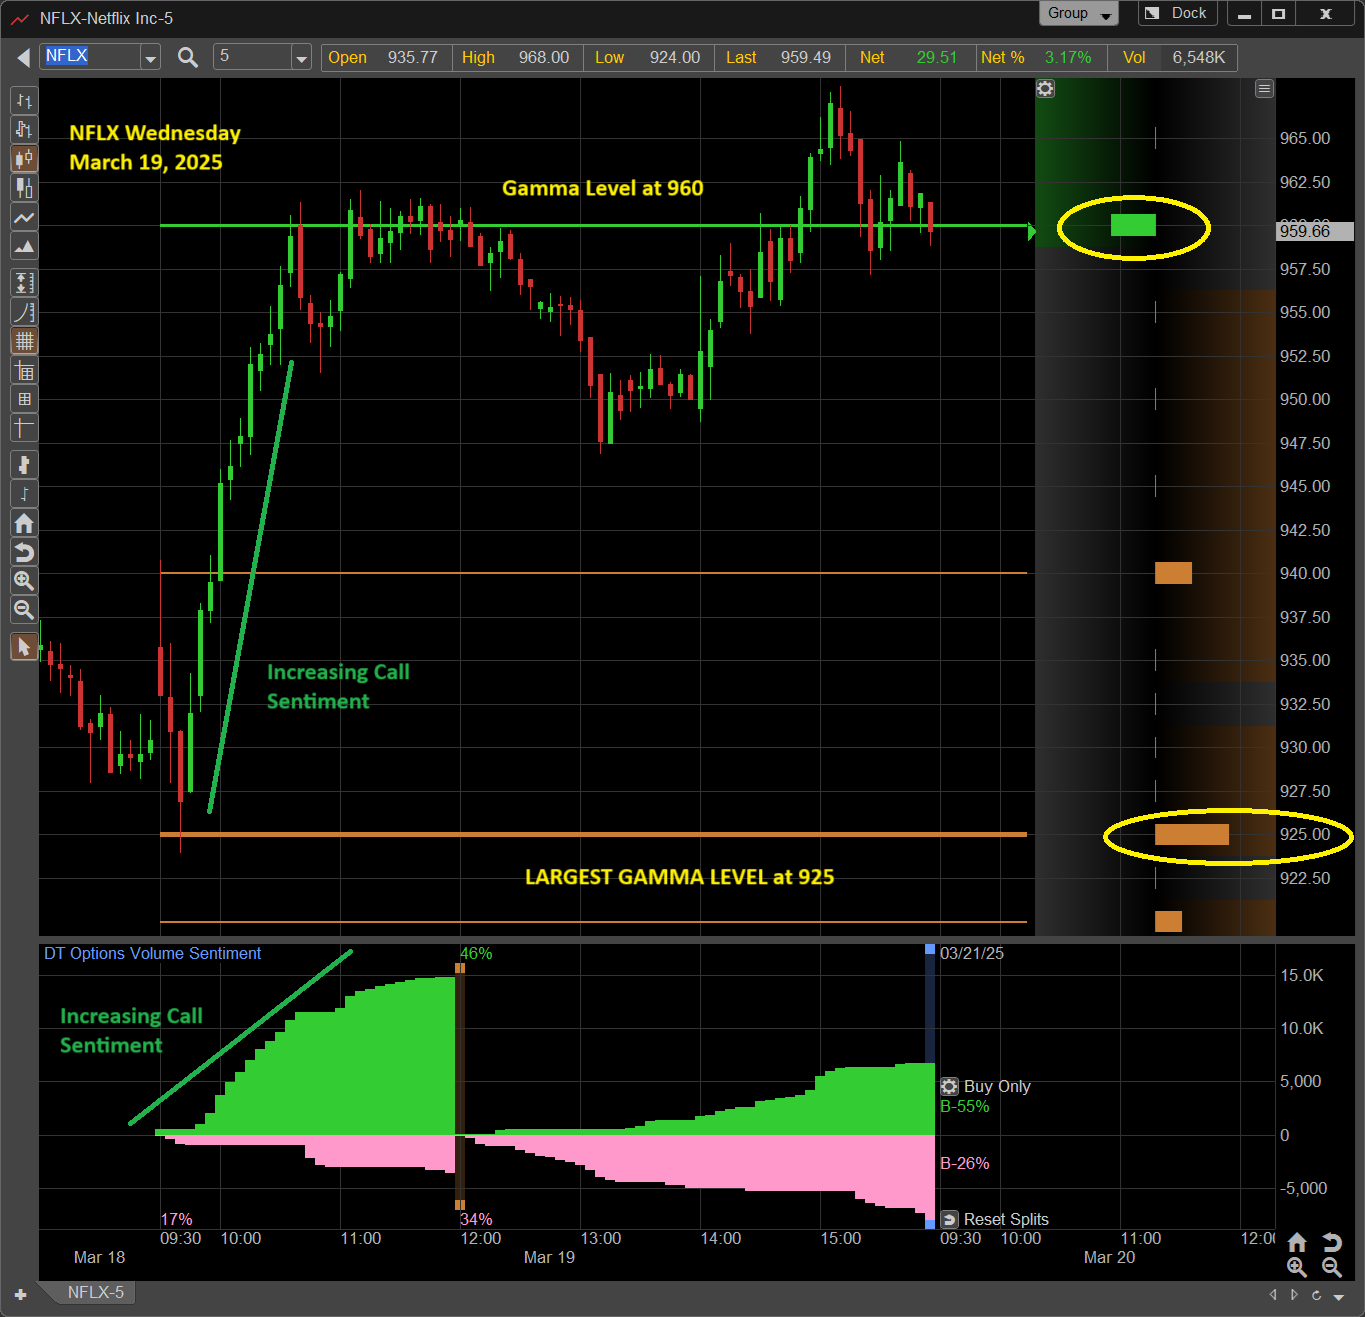Switch chart to mountain area style
Screen dimensions: 1365x1317
[24, 246]
